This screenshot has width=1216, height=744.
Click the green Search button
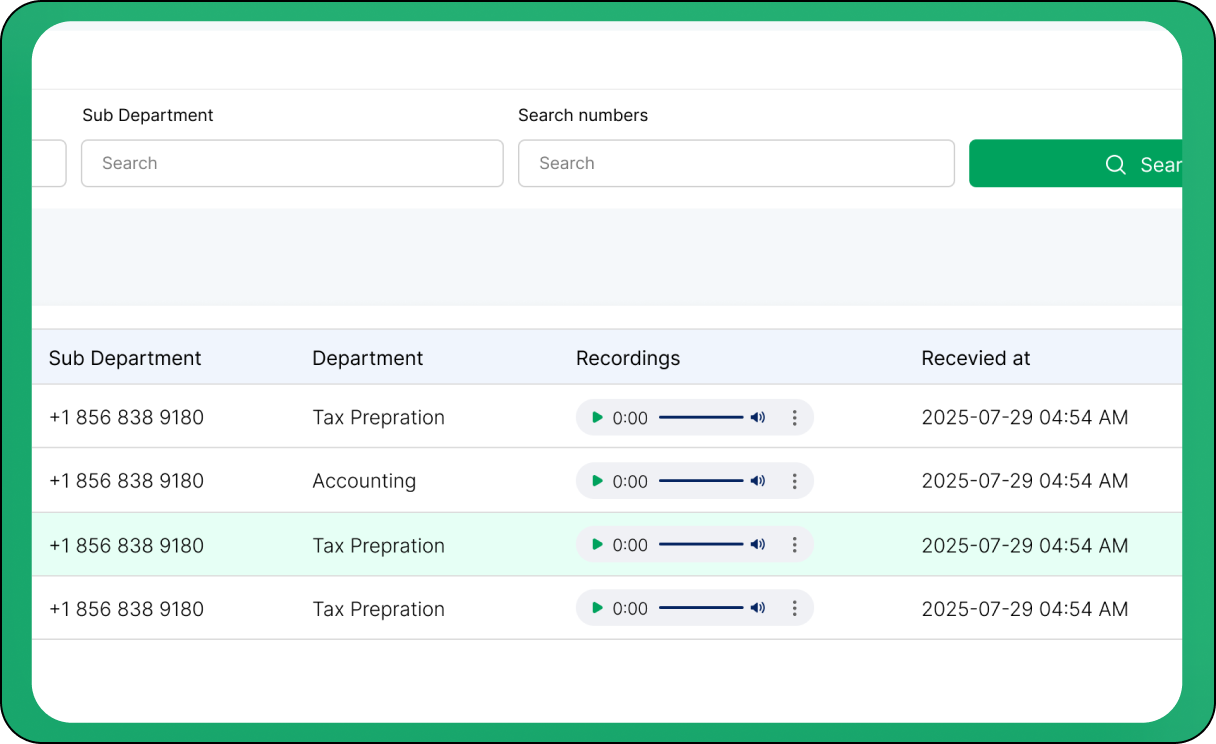point(1075,164)
